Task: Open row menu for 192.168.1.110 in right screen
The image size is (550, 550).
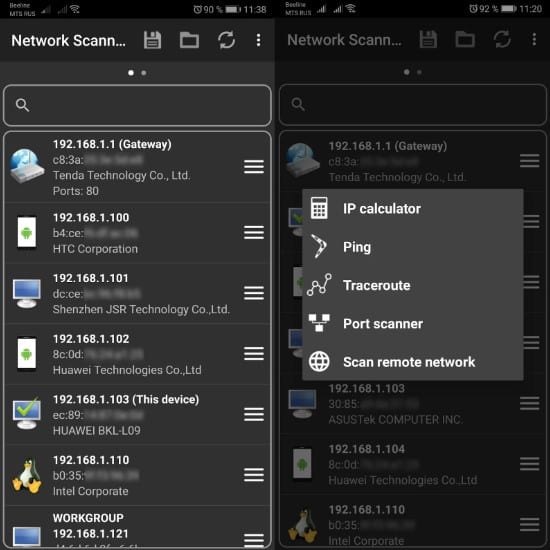Action: [x=530, y=524]
